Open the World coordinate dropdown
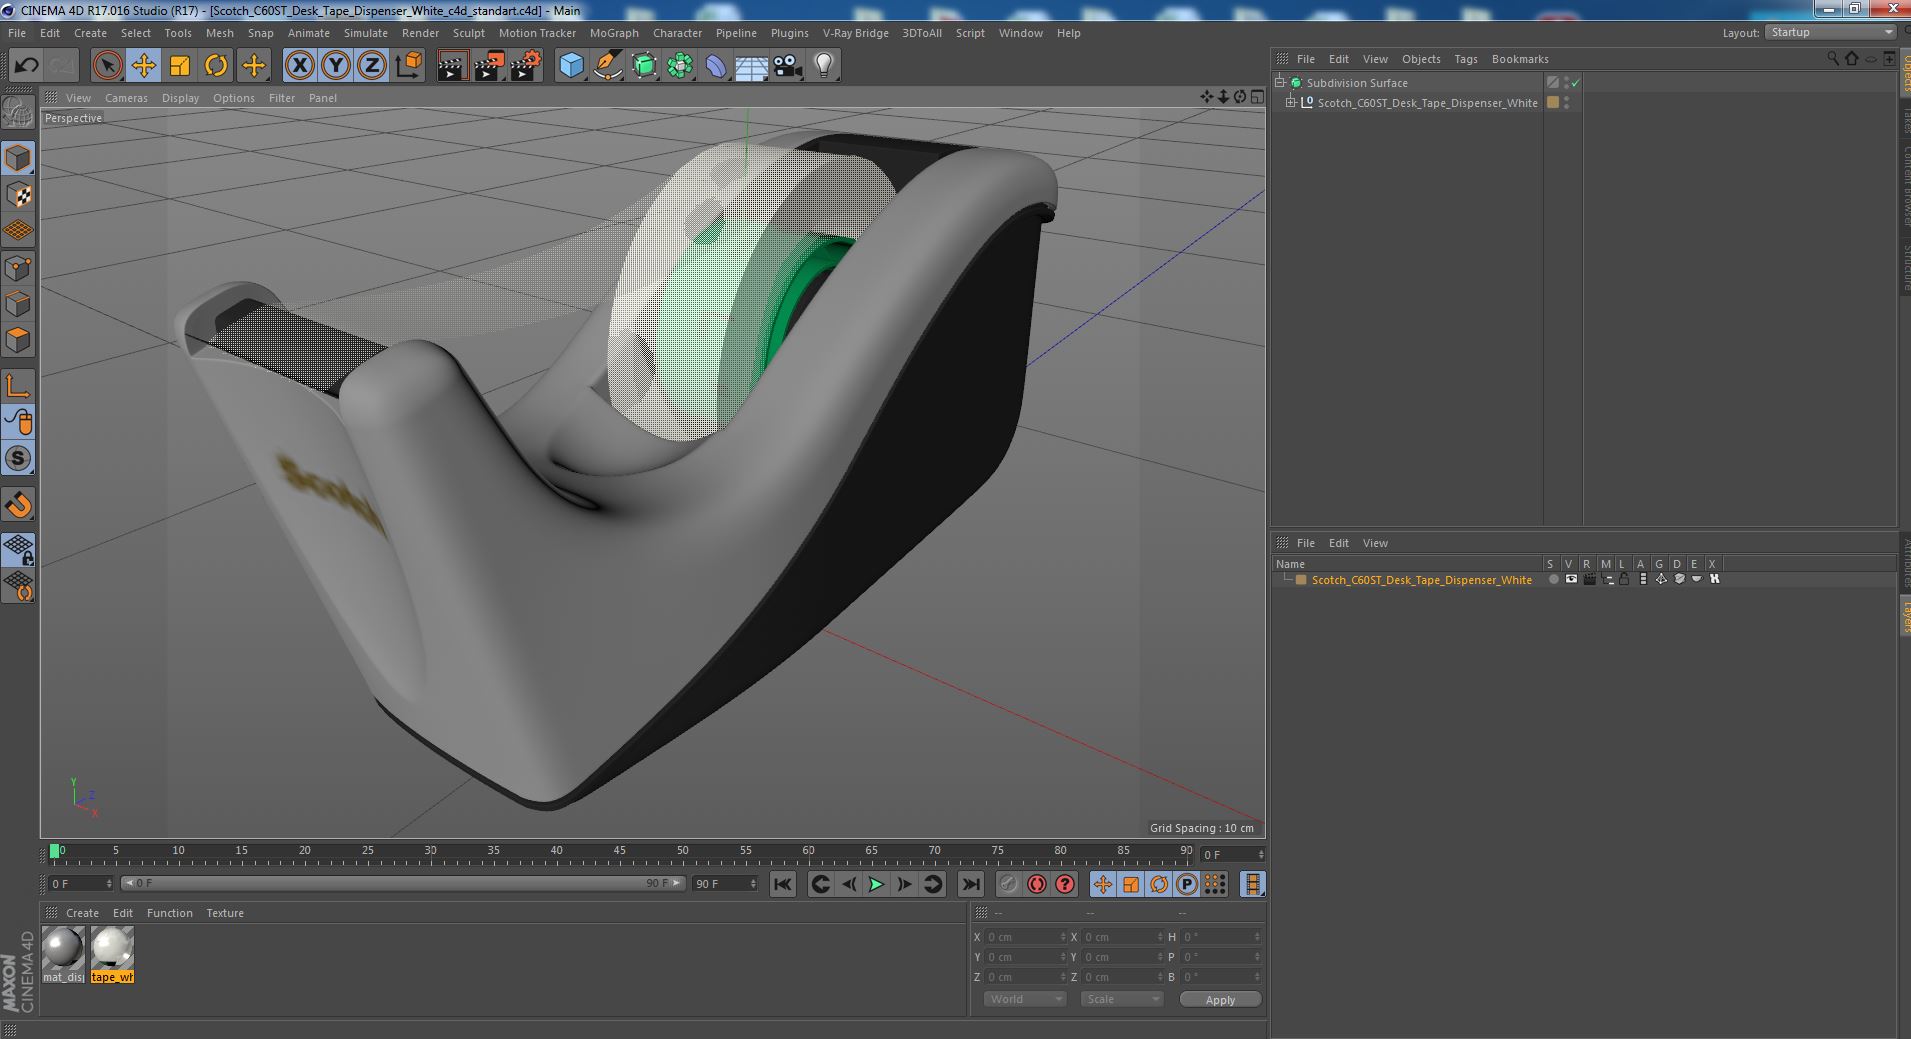The image size is (1911, 1039). click(x=1025, y=999)
